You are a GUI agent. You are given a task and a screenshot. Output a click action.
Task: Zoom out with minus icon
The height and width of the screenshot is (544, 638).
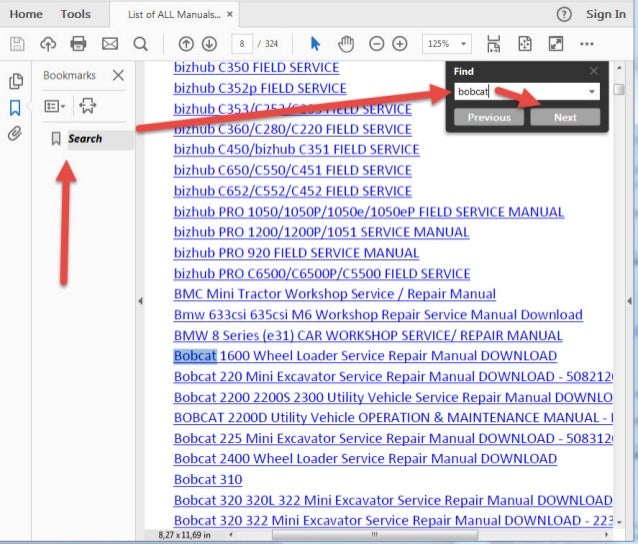click(x=376, y=44)
